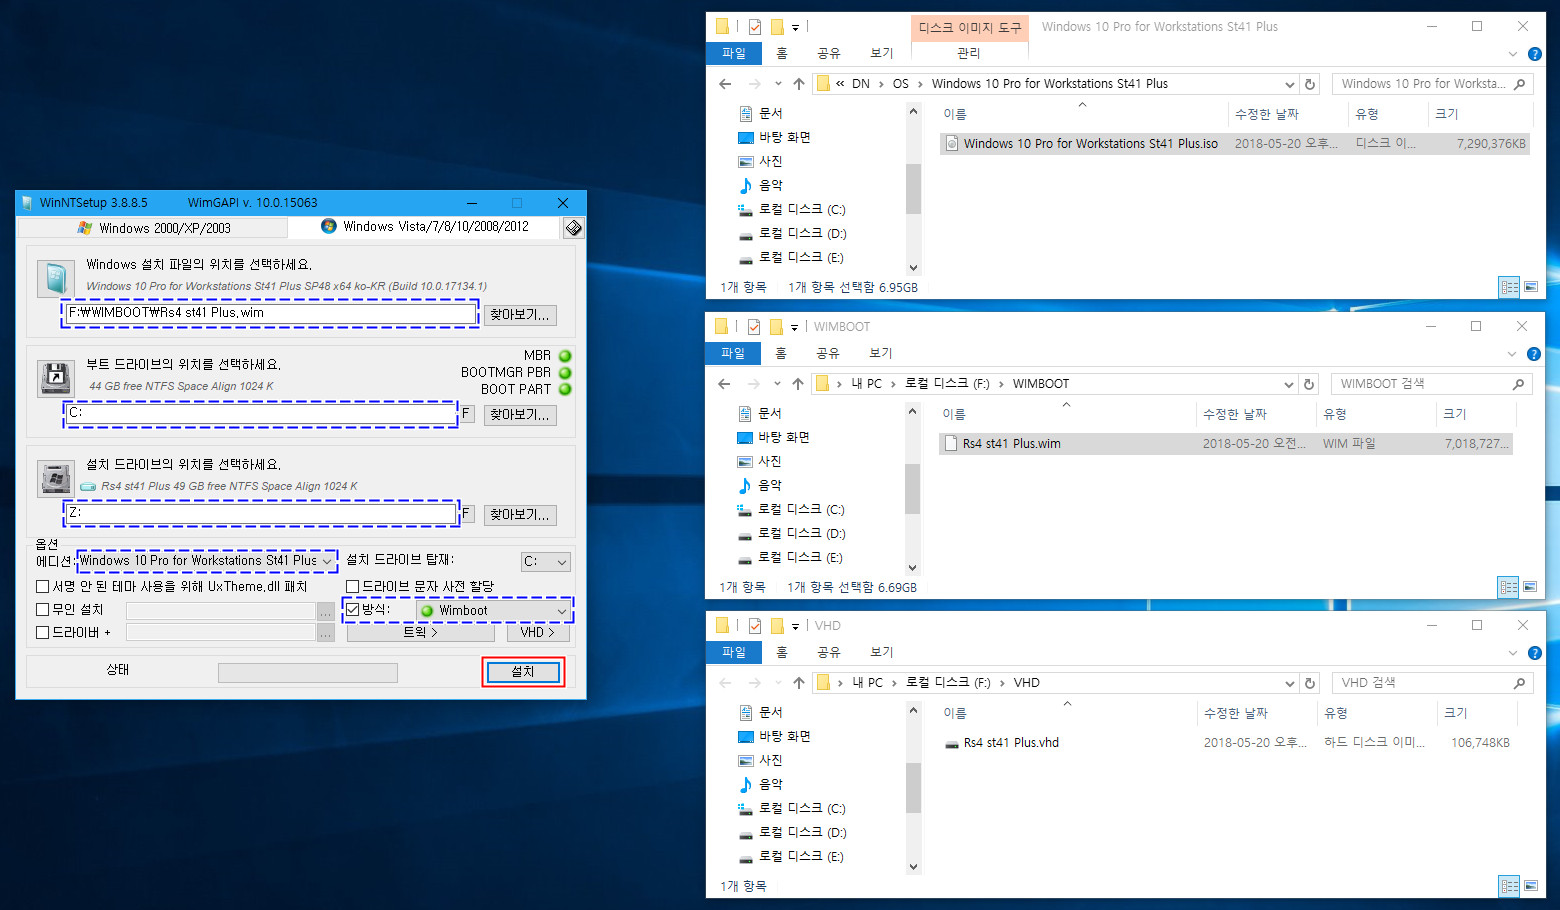Open quick access toolbar dropdown in top Explorer
Screen dimensions: 1560x910
tap(795, 28)
